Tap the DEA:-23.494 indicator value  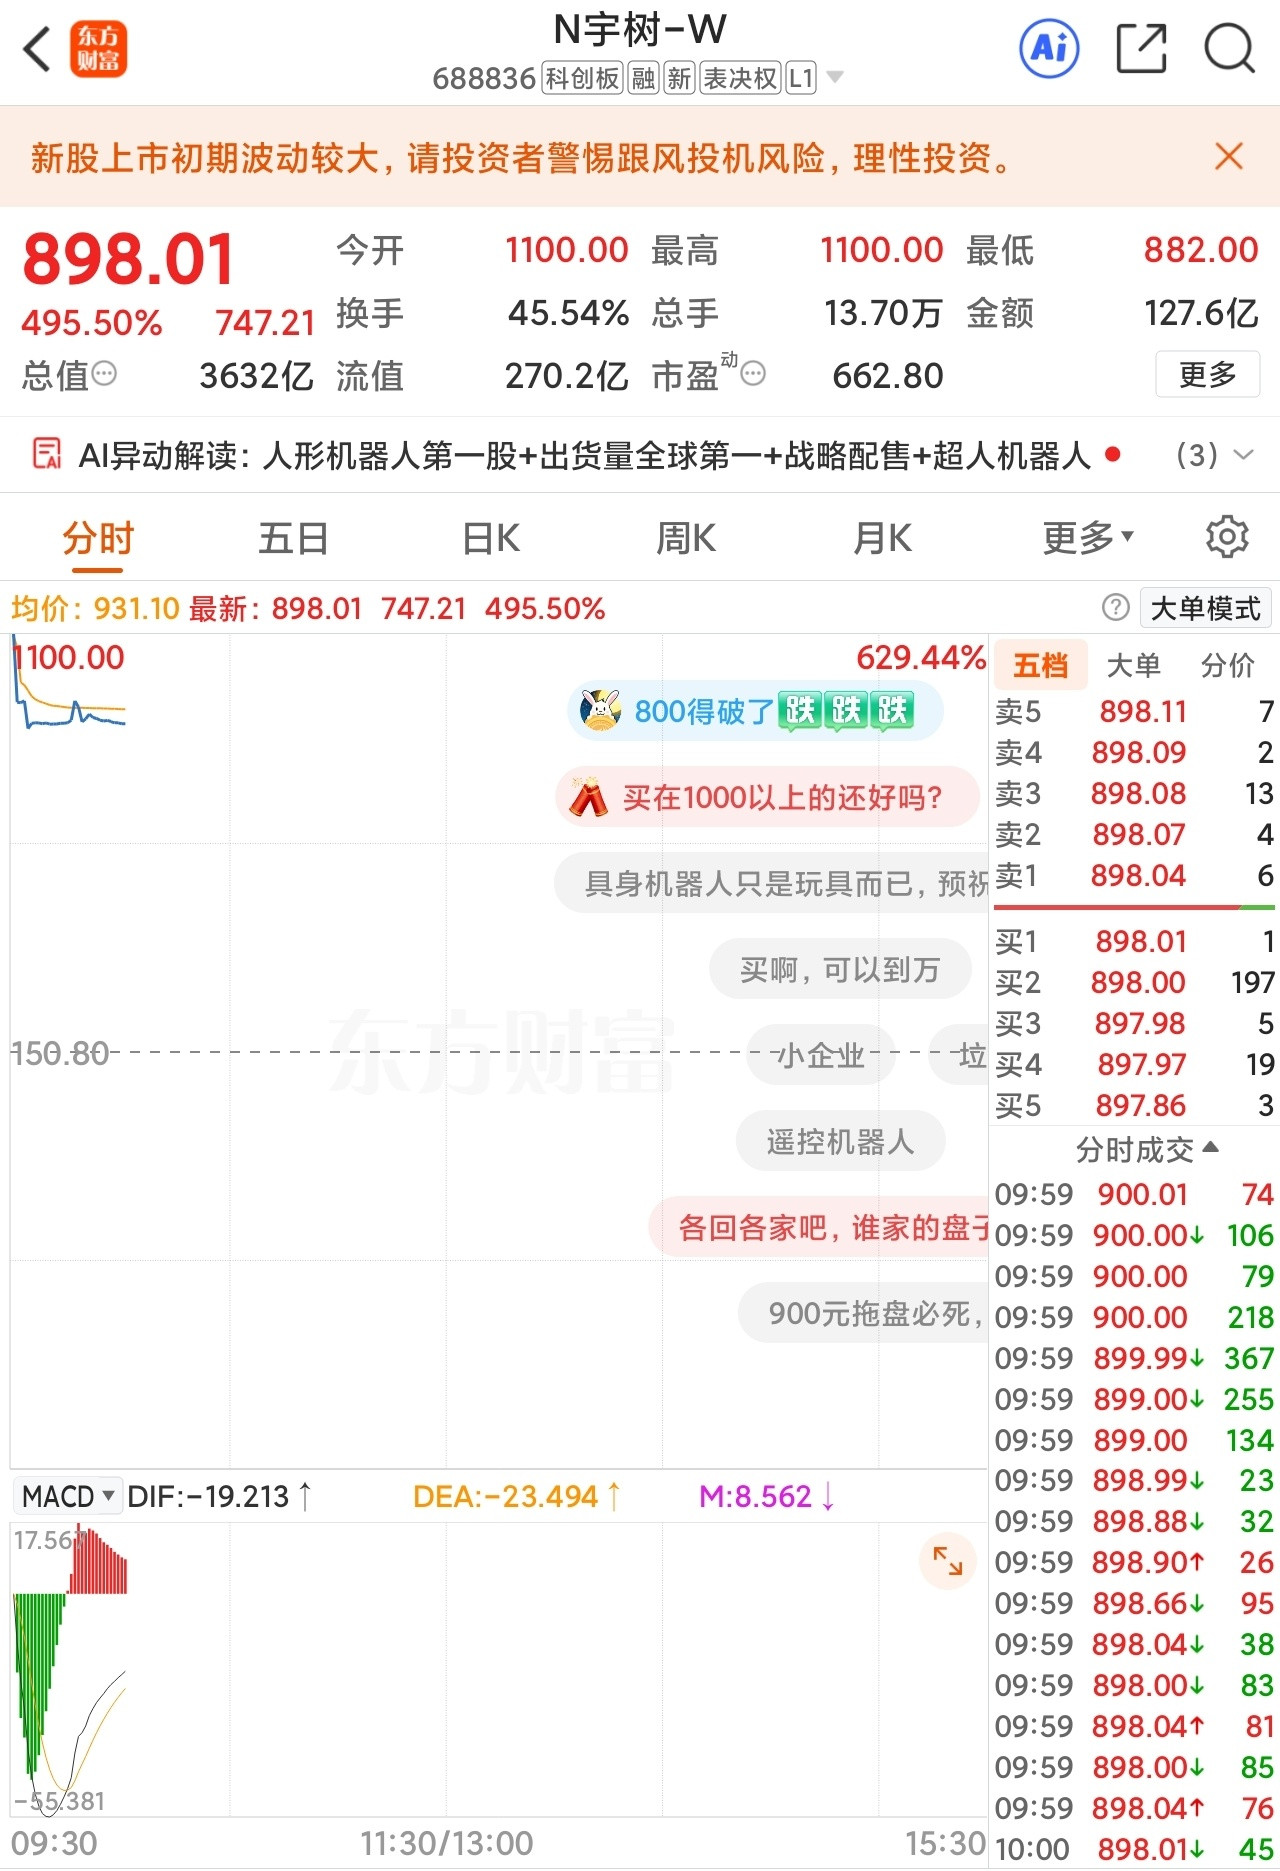[516, 1496]
